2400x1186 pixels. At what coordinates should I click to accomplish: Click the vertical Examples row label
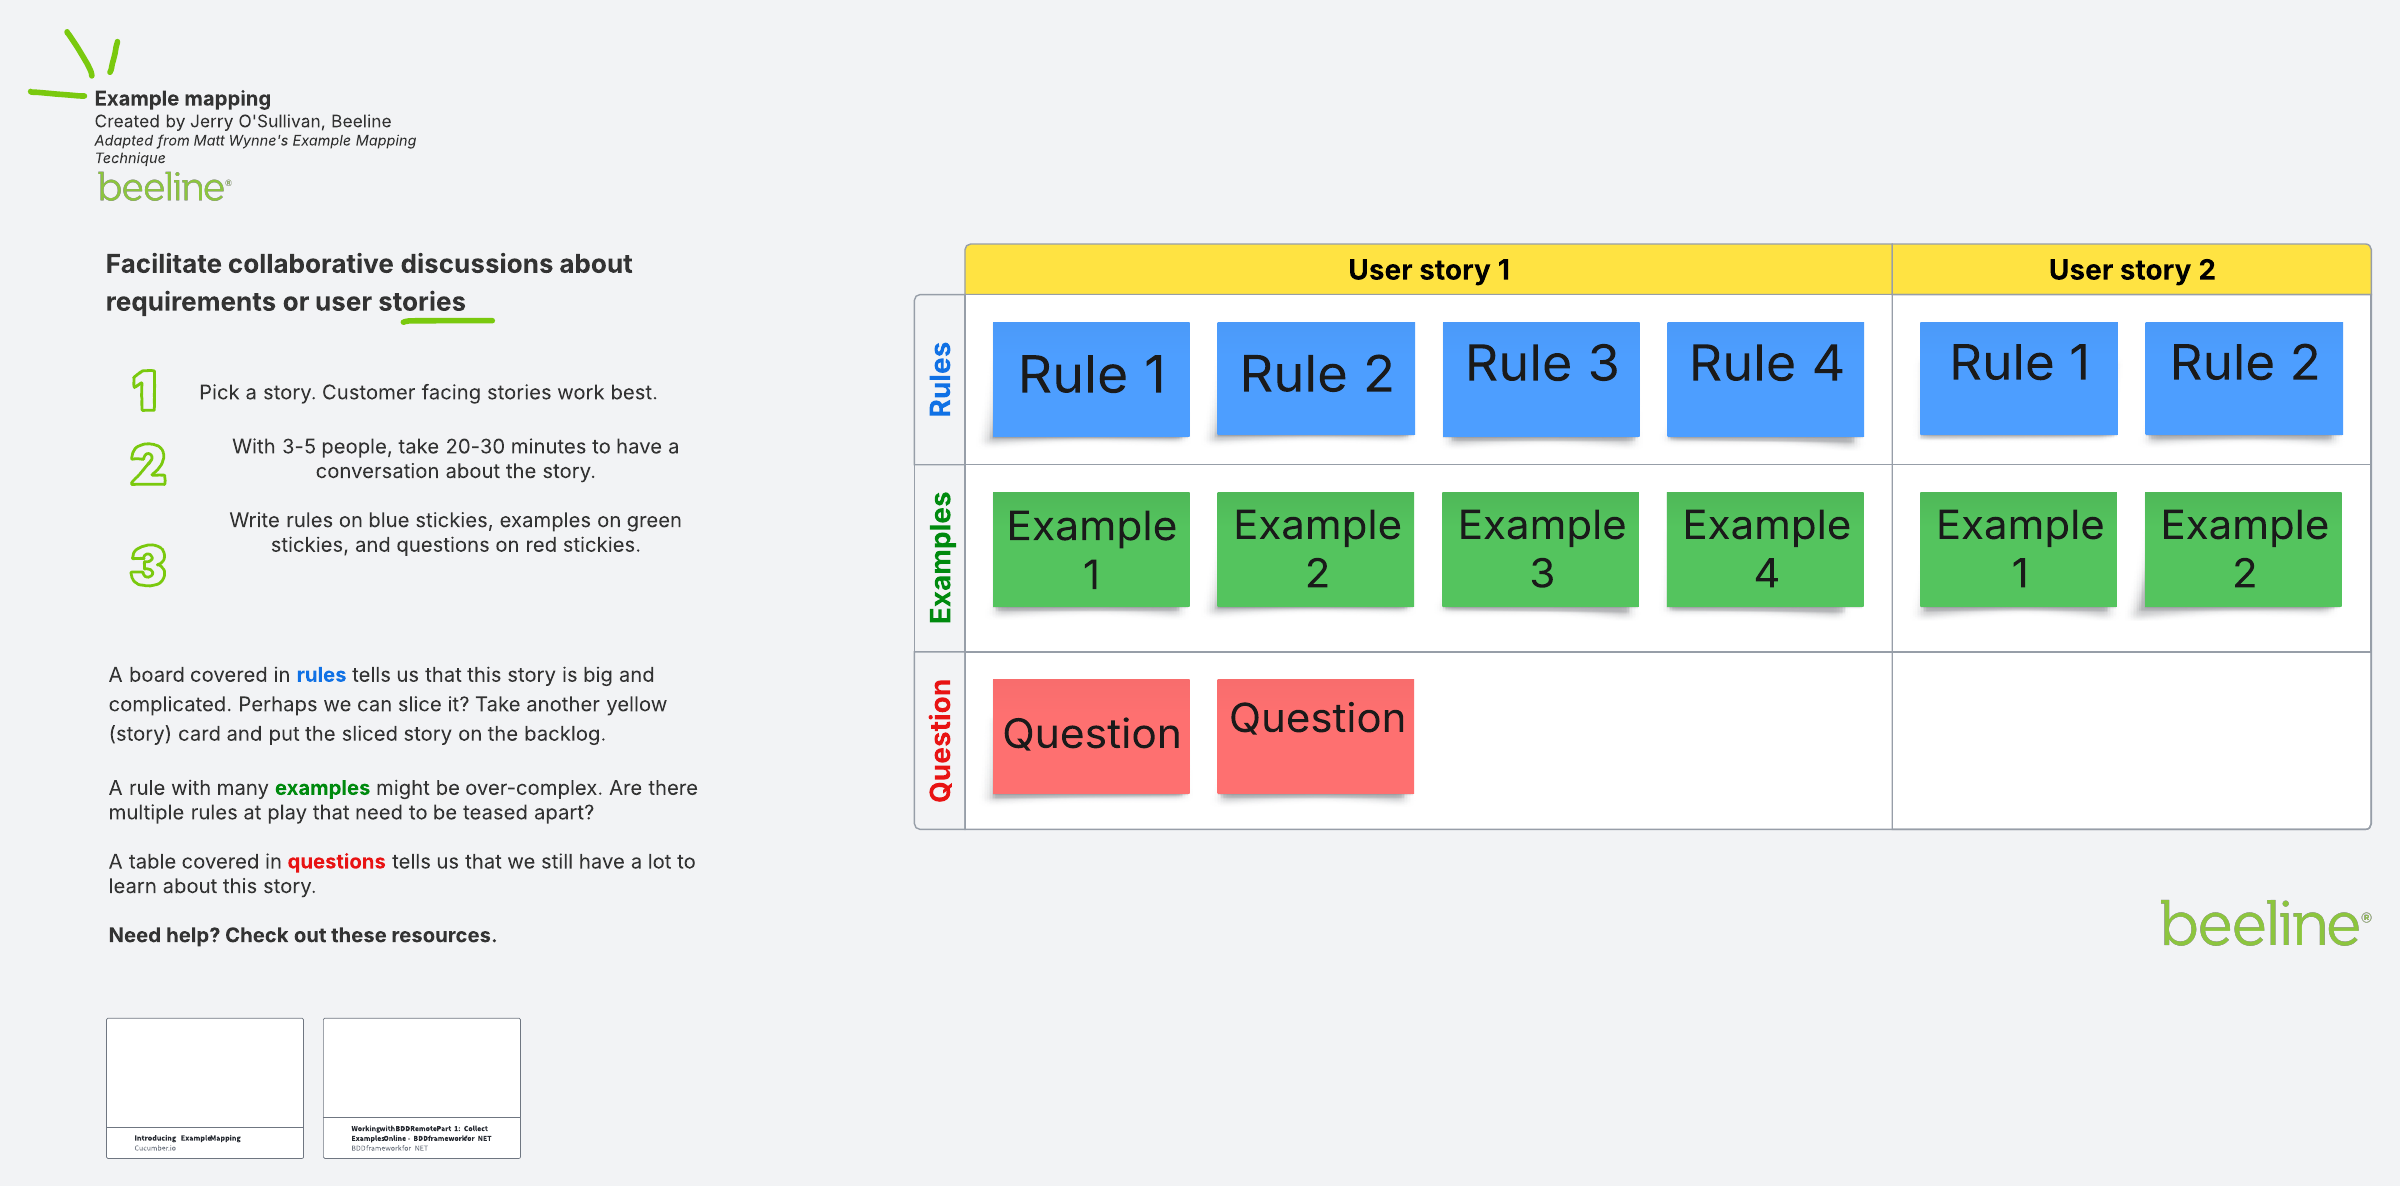click(940, 557)
